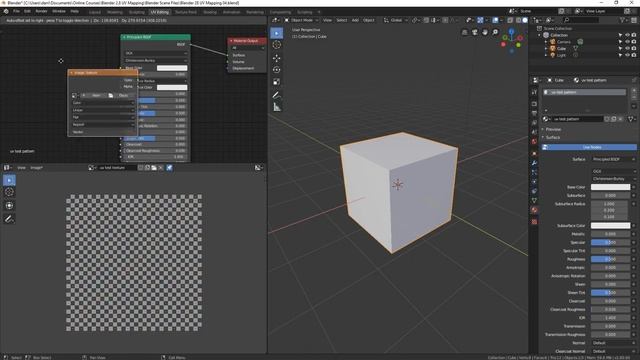
Task: Click the Base Color swatch in properties
Action: 610,187
